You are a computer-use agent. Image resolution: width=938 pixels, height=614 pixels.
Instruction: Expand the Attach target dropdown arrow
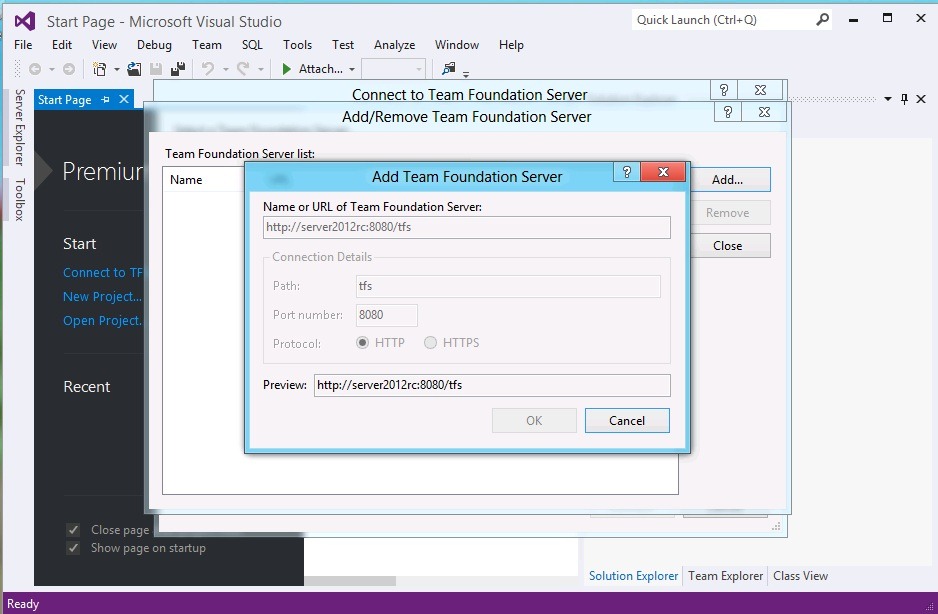pyautogui.click(x=352, y=70)
